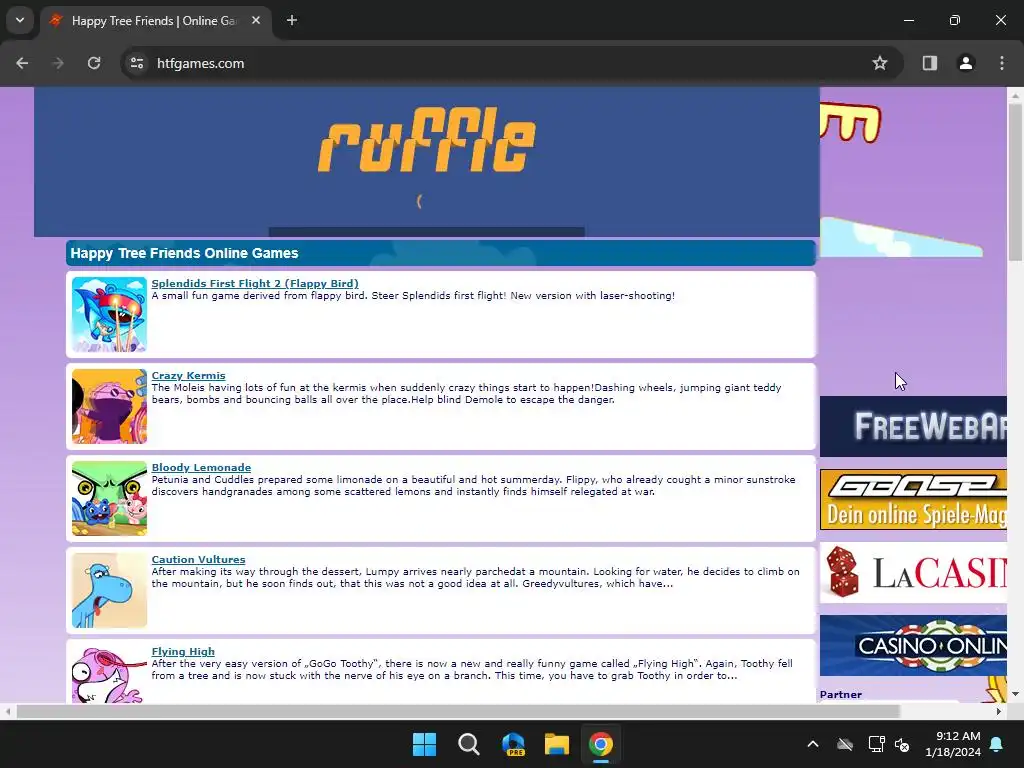The image size is (1024, 768).
Task: Open the clock showing 9:12 AM
Action: (953, 744)
